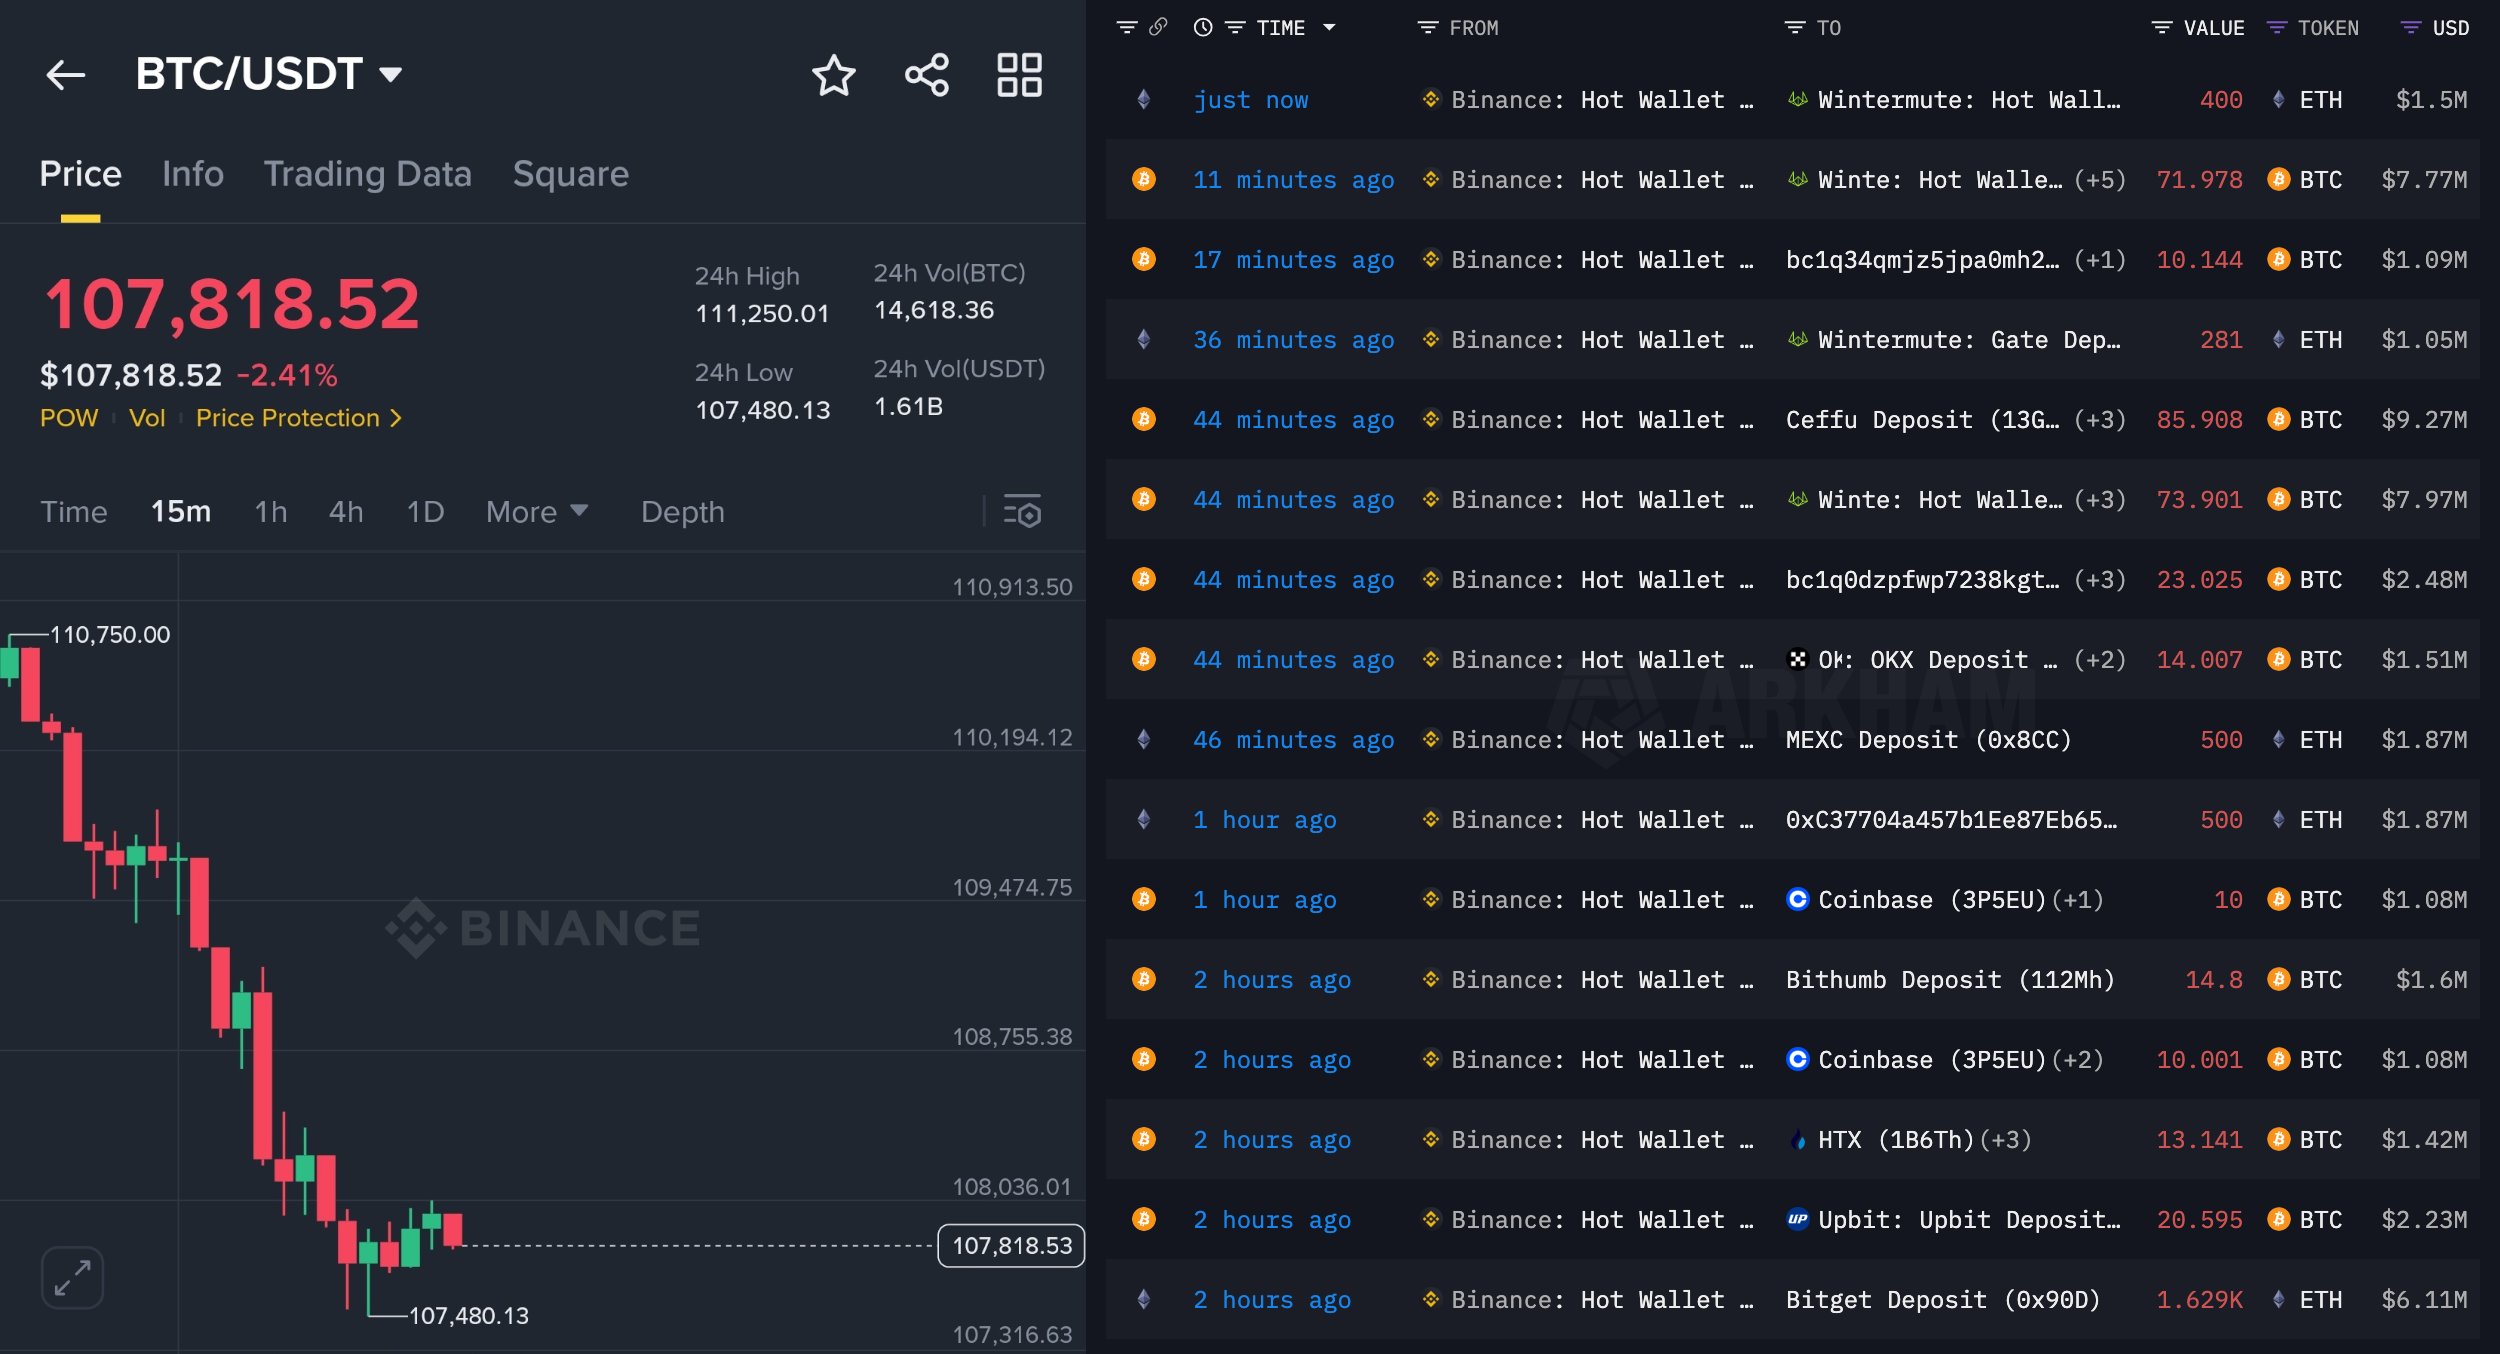The image size is (2500, 1354).
Task: Open chart settings icon beside Depth
Action: [1022, 511]
